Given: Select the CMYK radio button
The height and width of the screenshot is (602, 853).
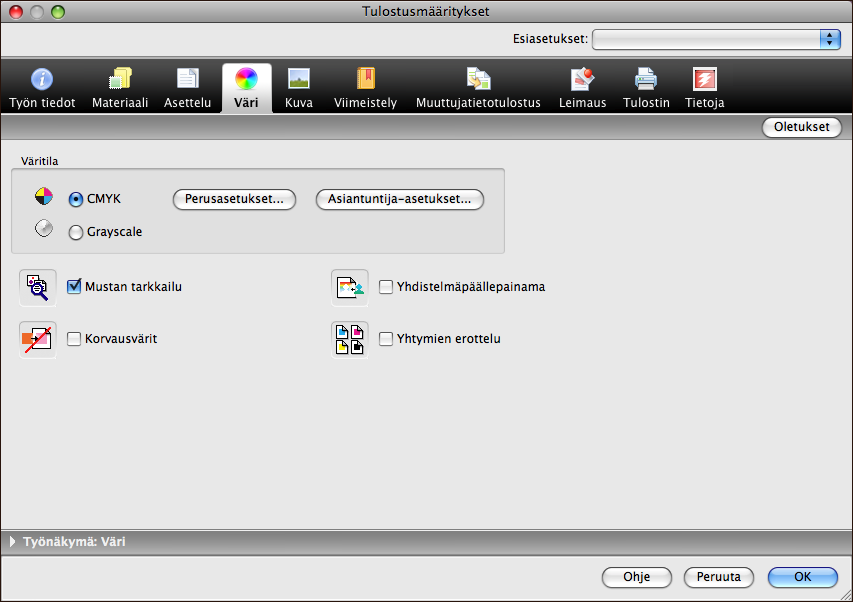Looking at the screenshot, I should click(76, 200).
